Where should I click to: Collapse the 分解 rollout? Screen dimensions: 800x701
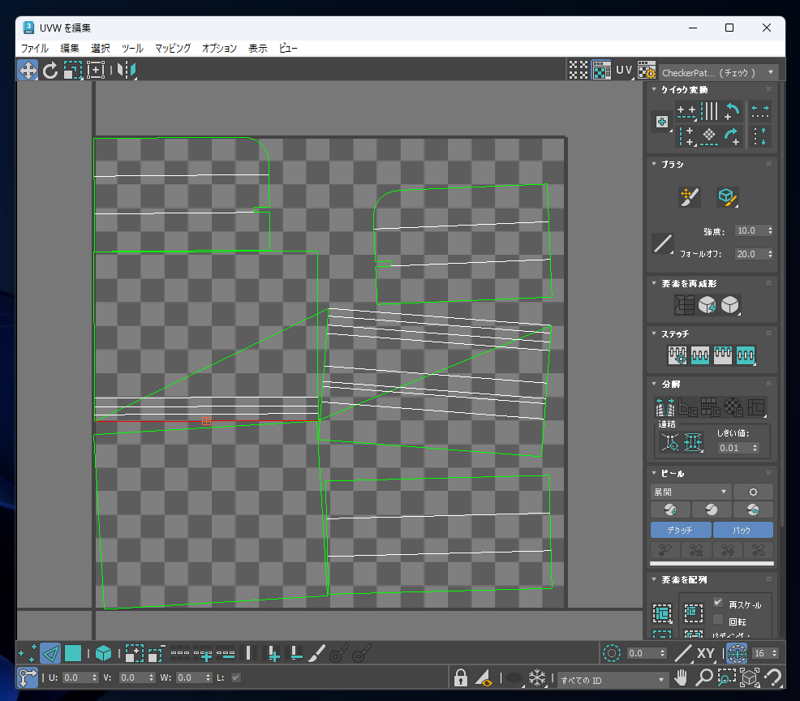(x=654, y=384)
